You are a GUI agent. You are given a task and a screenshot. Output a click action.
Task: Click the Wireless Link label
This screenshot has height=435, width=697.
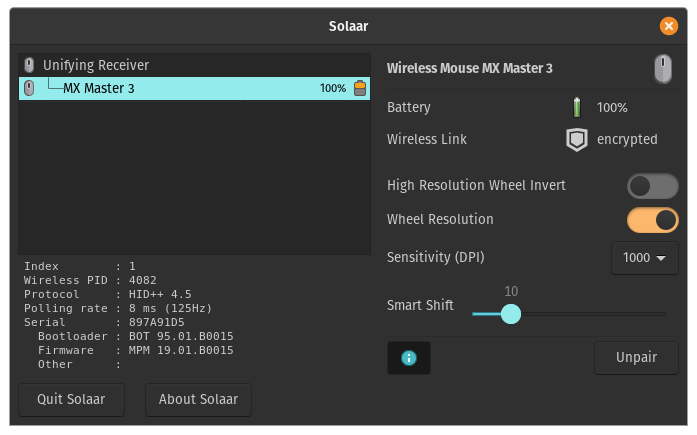point(427,140)
